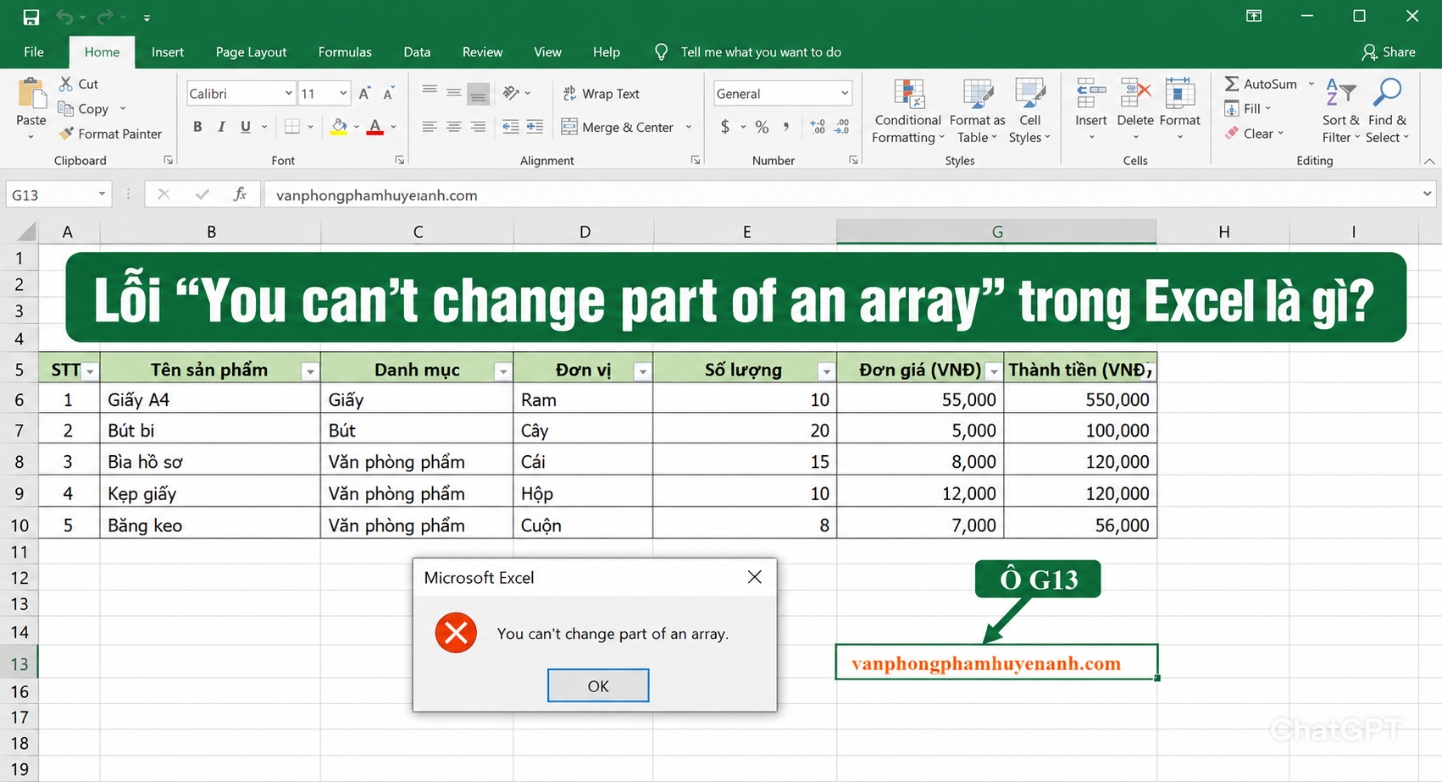
Task: Open the font size 11 dropdown
Action: tap(343, 93)
